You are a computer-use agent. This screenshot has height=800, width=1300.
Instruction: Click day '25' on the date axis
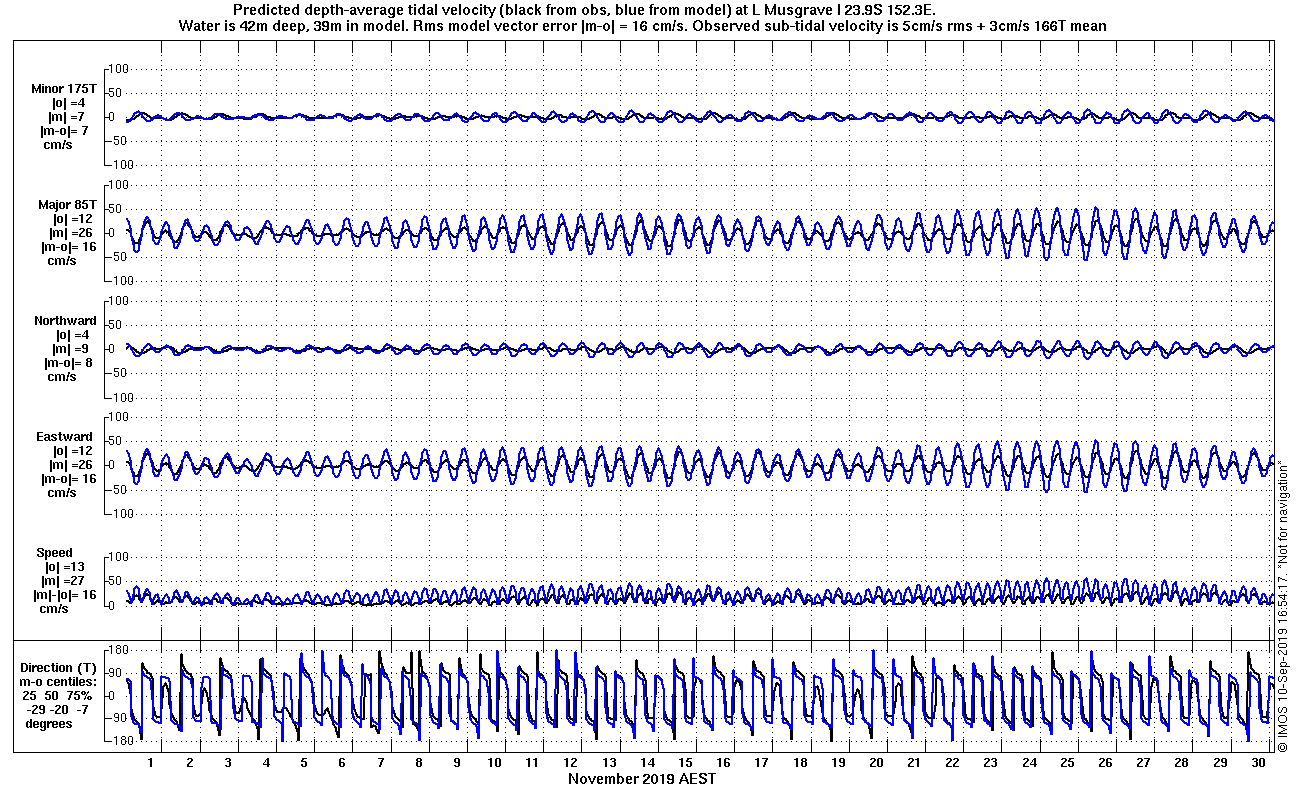point(1068,763)
